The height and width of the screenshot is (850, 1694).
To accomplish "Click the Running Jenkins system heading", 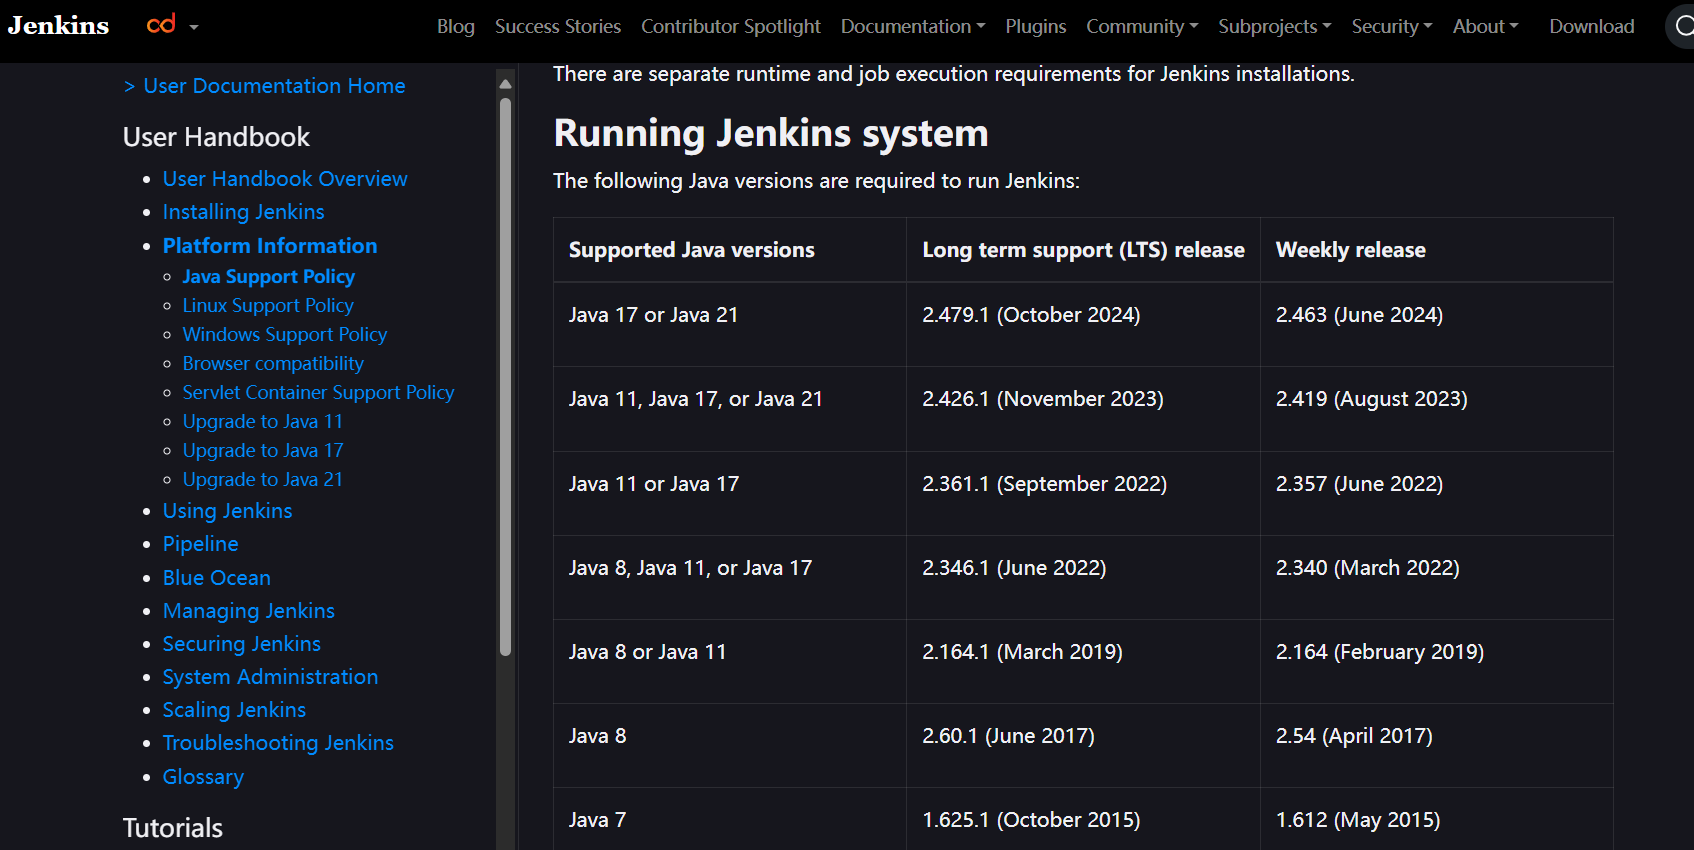I will [x=771, y=133].
